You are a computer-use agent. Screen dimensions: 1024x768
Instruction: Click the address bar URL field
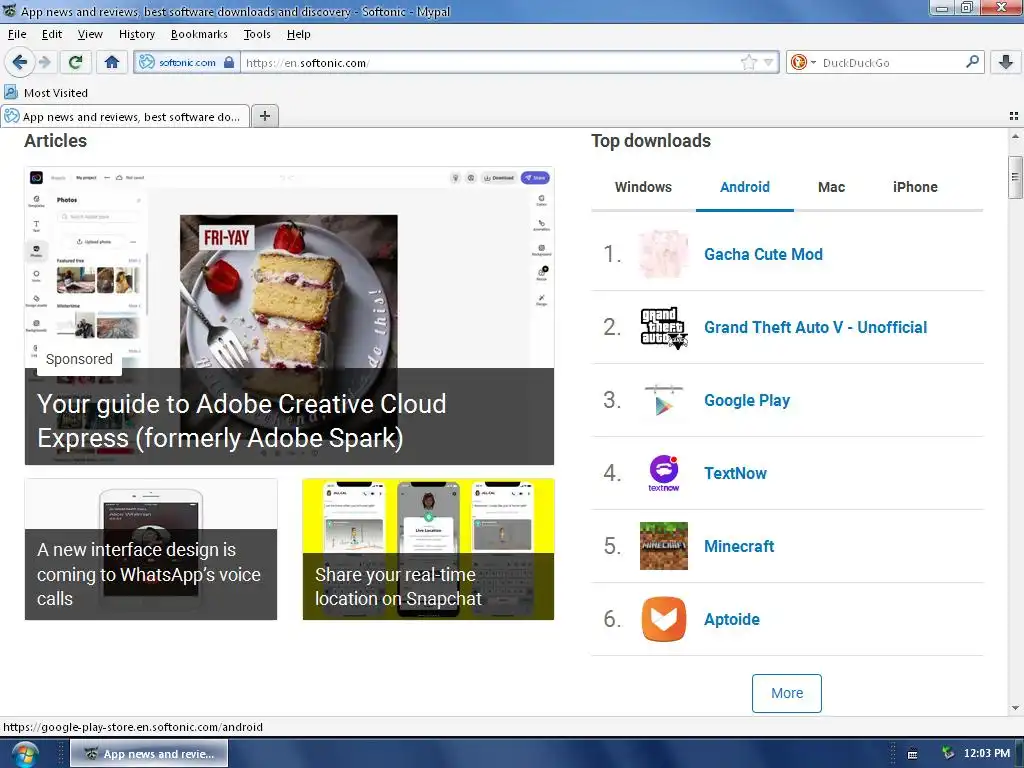point(490,63)
